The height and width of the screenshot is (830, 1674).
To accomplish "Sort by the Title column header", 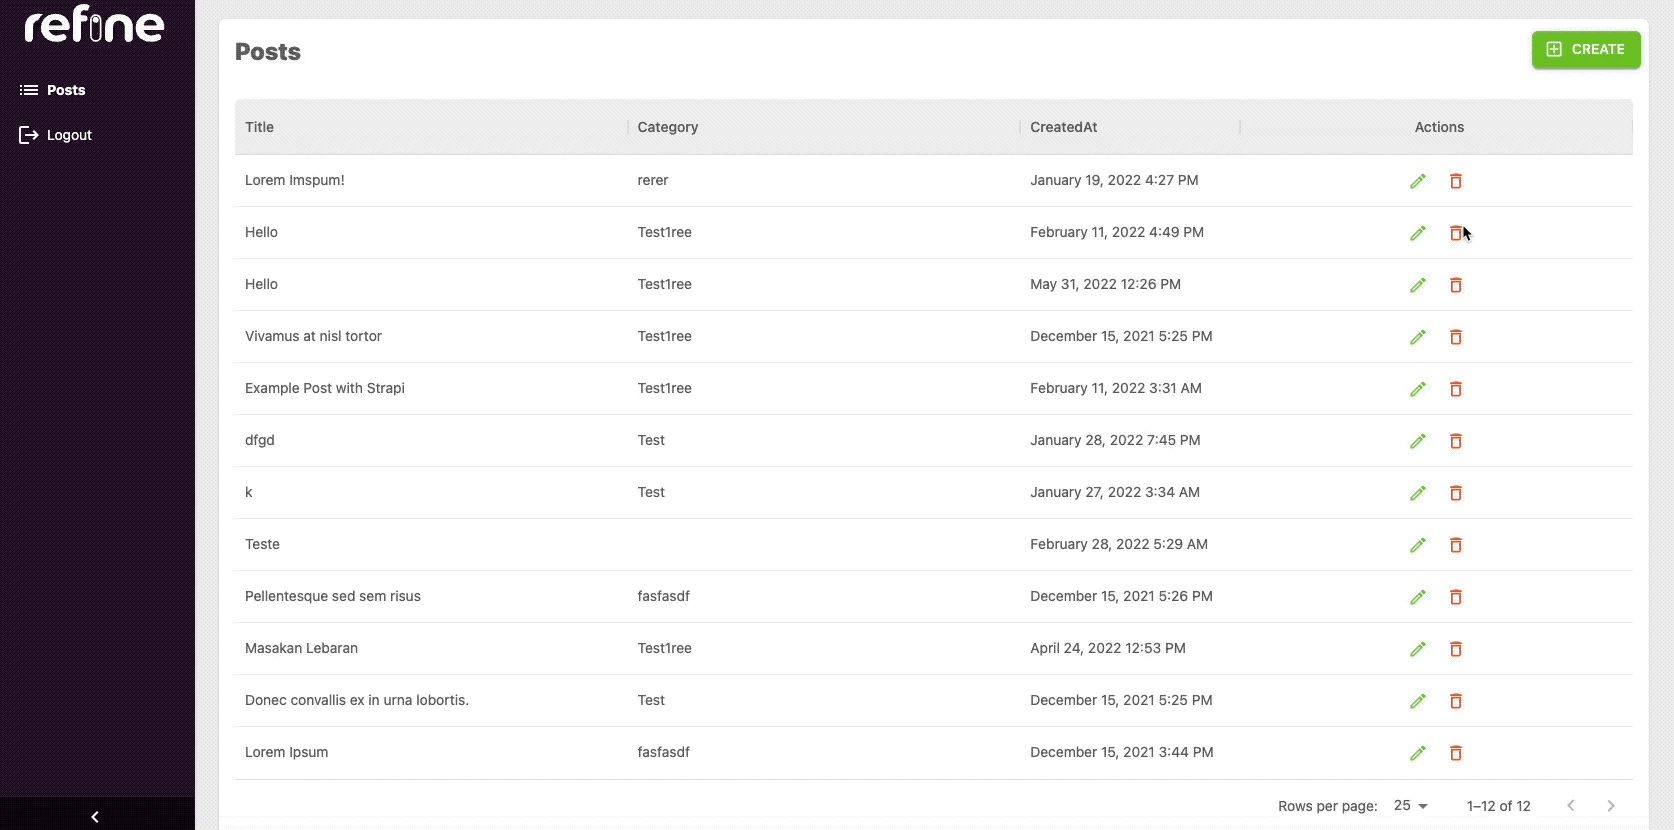I will click(260, 127).
